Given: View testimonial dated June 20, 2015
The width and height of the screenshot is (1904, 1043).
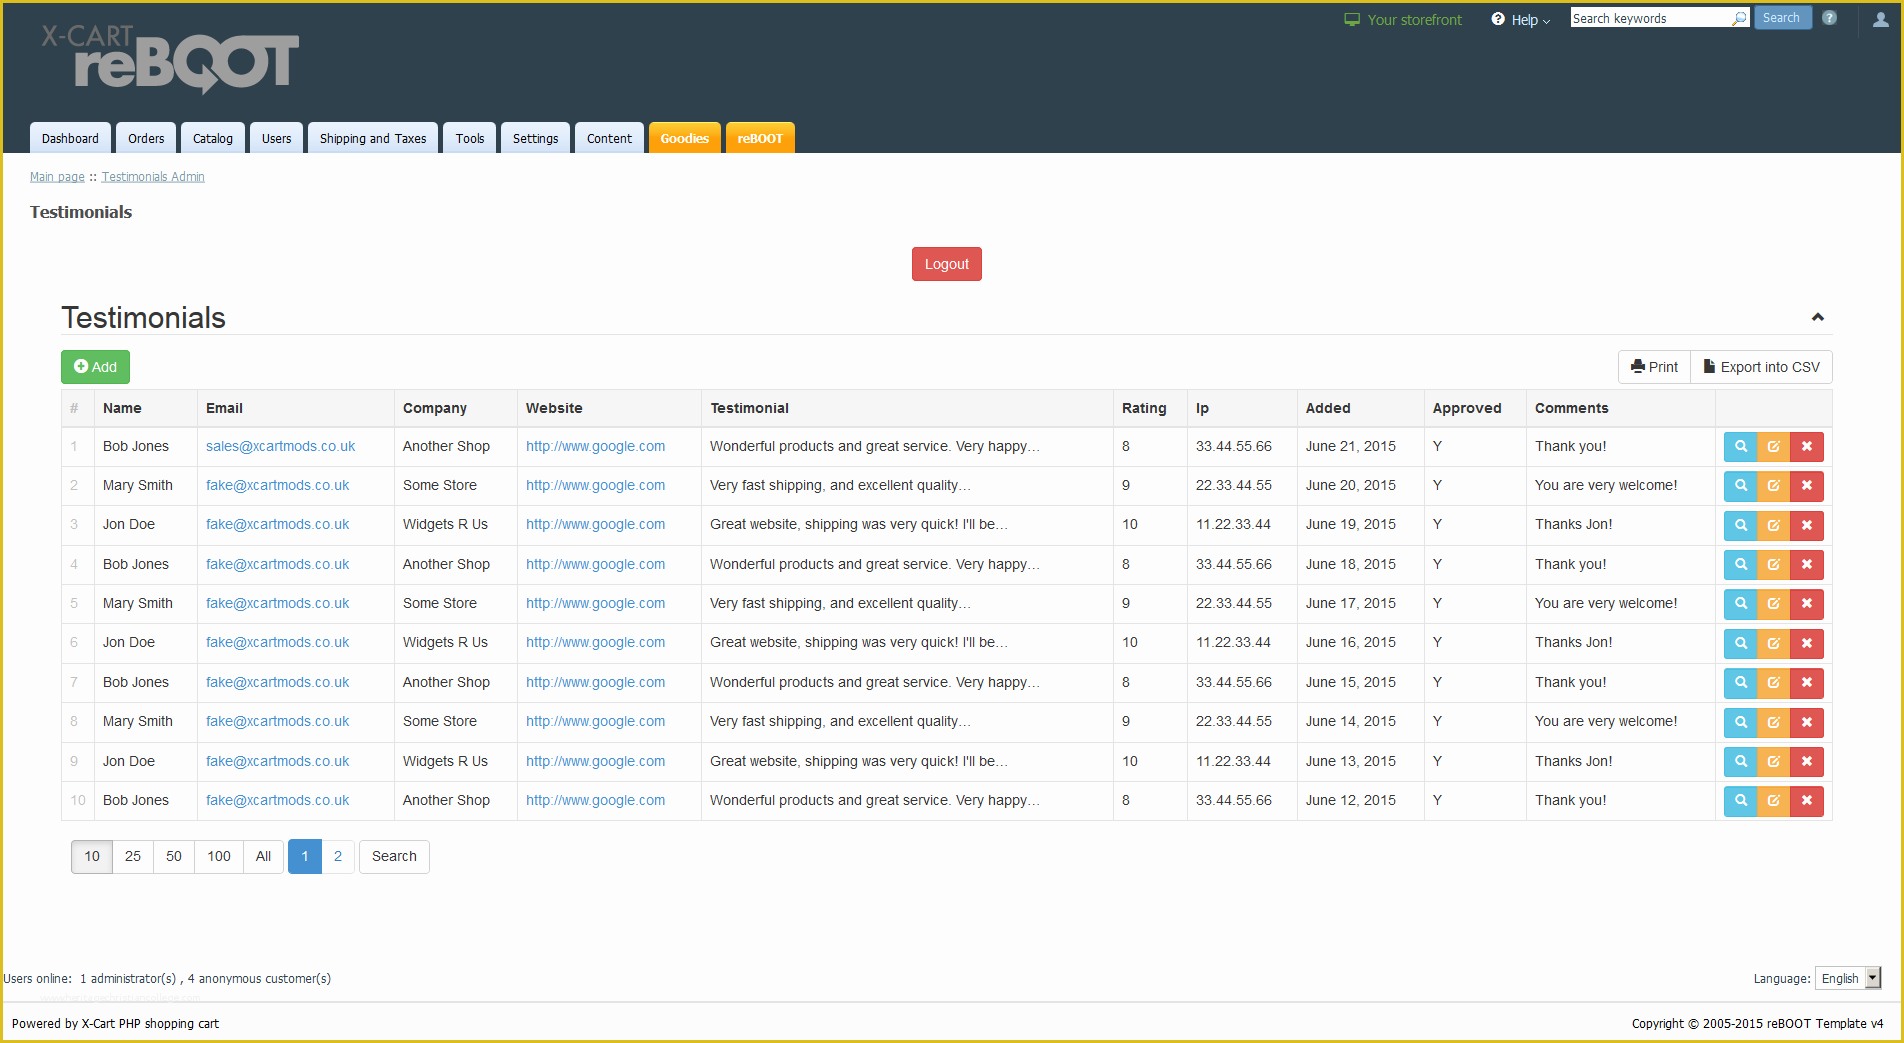Looking at the screenshot, I should click(1740, 486).
